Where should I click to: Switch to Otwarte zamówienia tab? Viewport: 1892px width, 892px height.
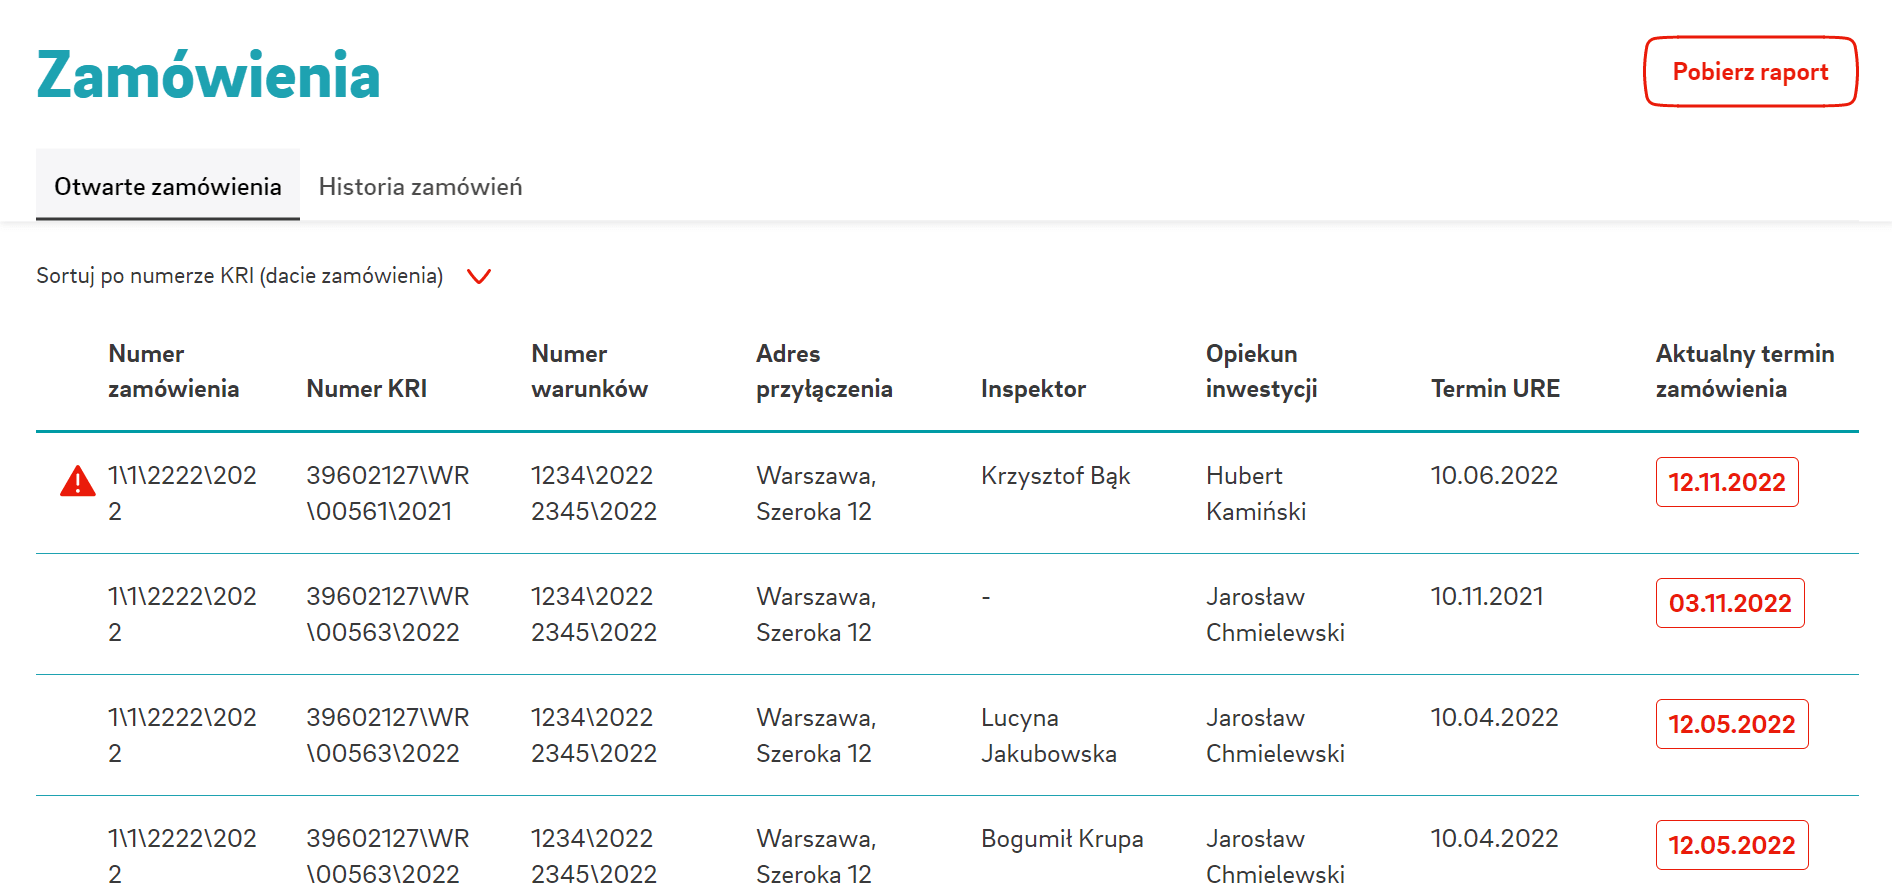coord(168,187)
